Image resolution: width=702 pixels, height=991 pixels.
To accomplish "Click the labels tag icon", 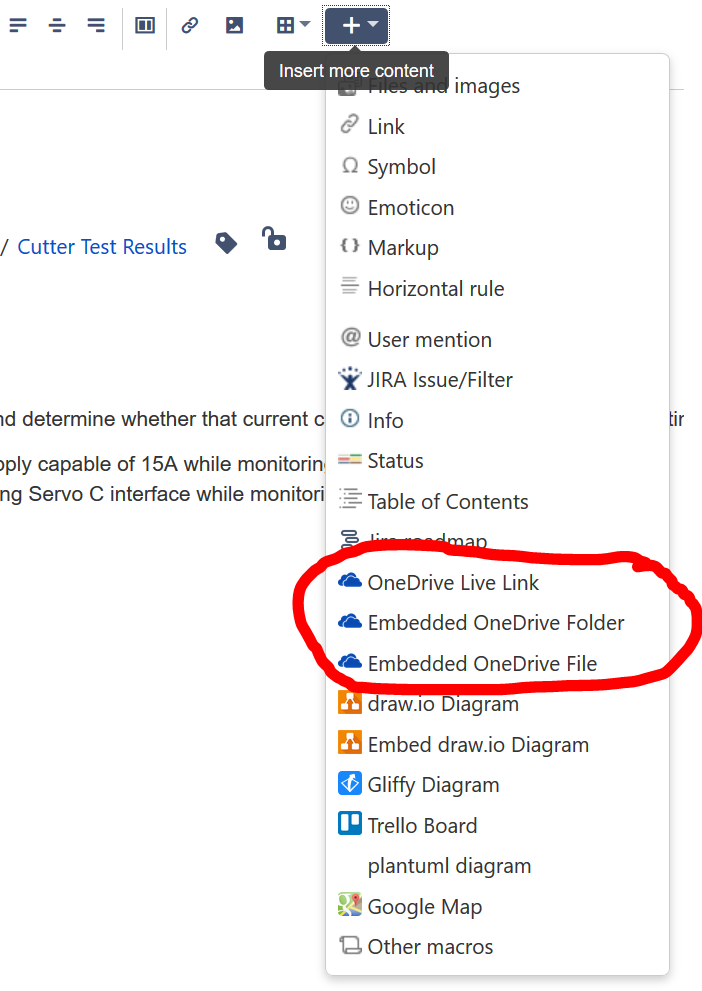I will tap(226, 243).
